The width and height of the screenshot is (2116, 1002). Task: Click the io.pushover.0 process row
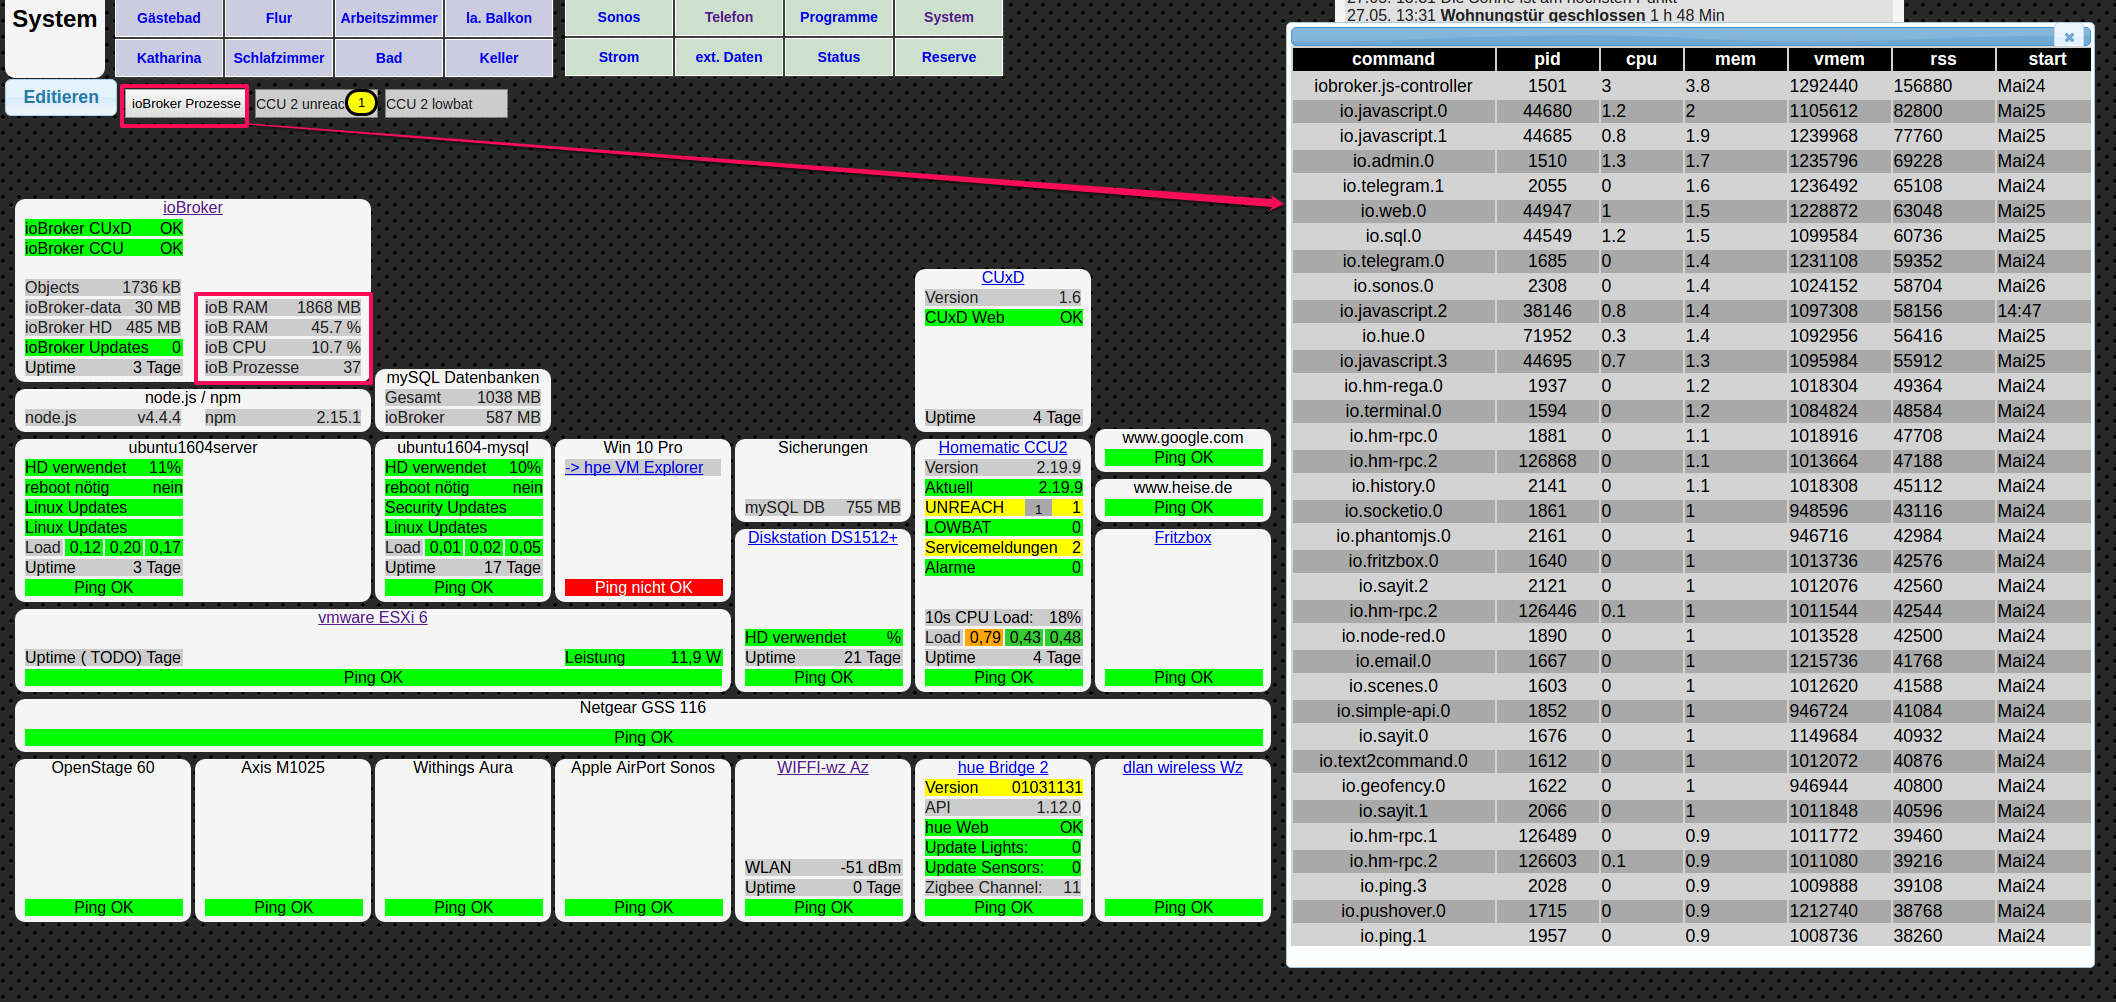(x=1691, y=911)
